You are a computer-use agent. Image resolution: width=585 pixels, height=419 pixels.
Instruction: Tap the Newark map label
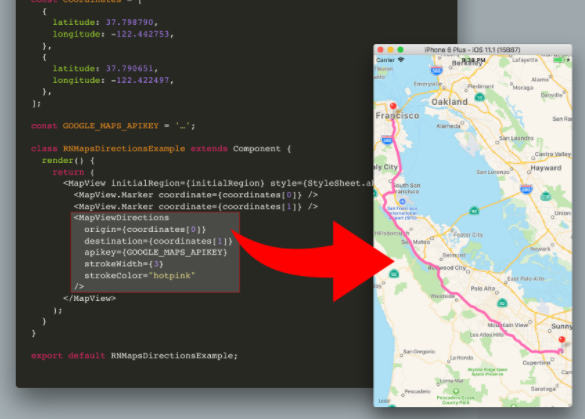point(540,248)
